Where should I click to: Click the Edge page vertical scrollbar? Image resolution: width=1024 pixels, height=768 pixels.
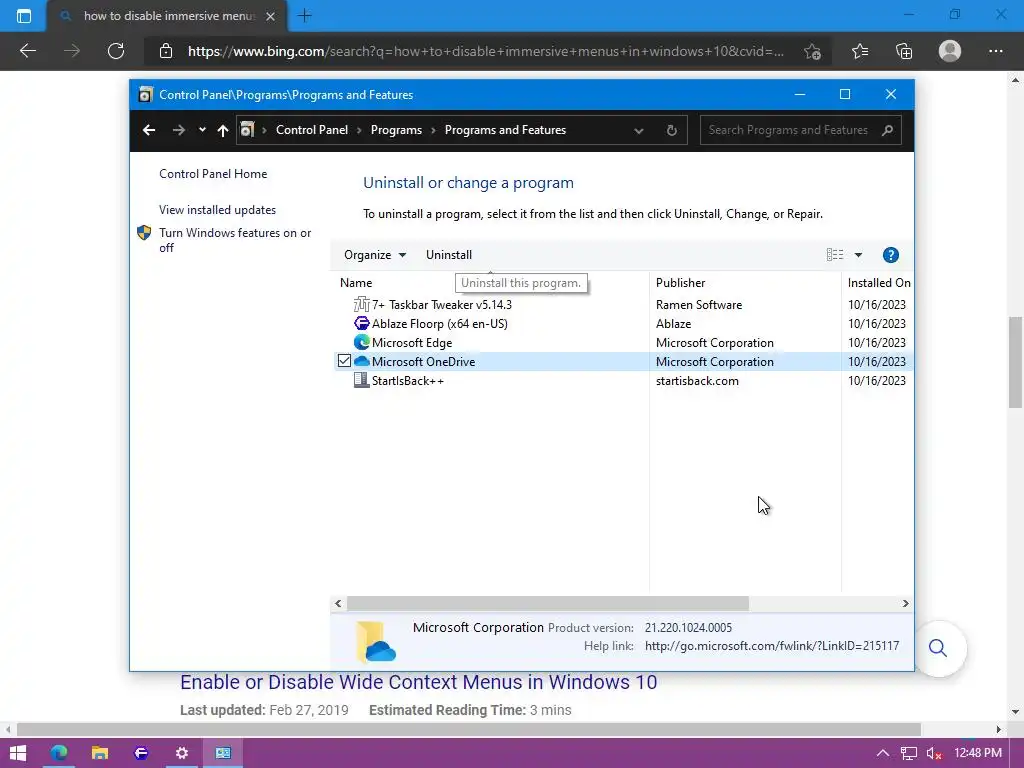coord(1015,362)
